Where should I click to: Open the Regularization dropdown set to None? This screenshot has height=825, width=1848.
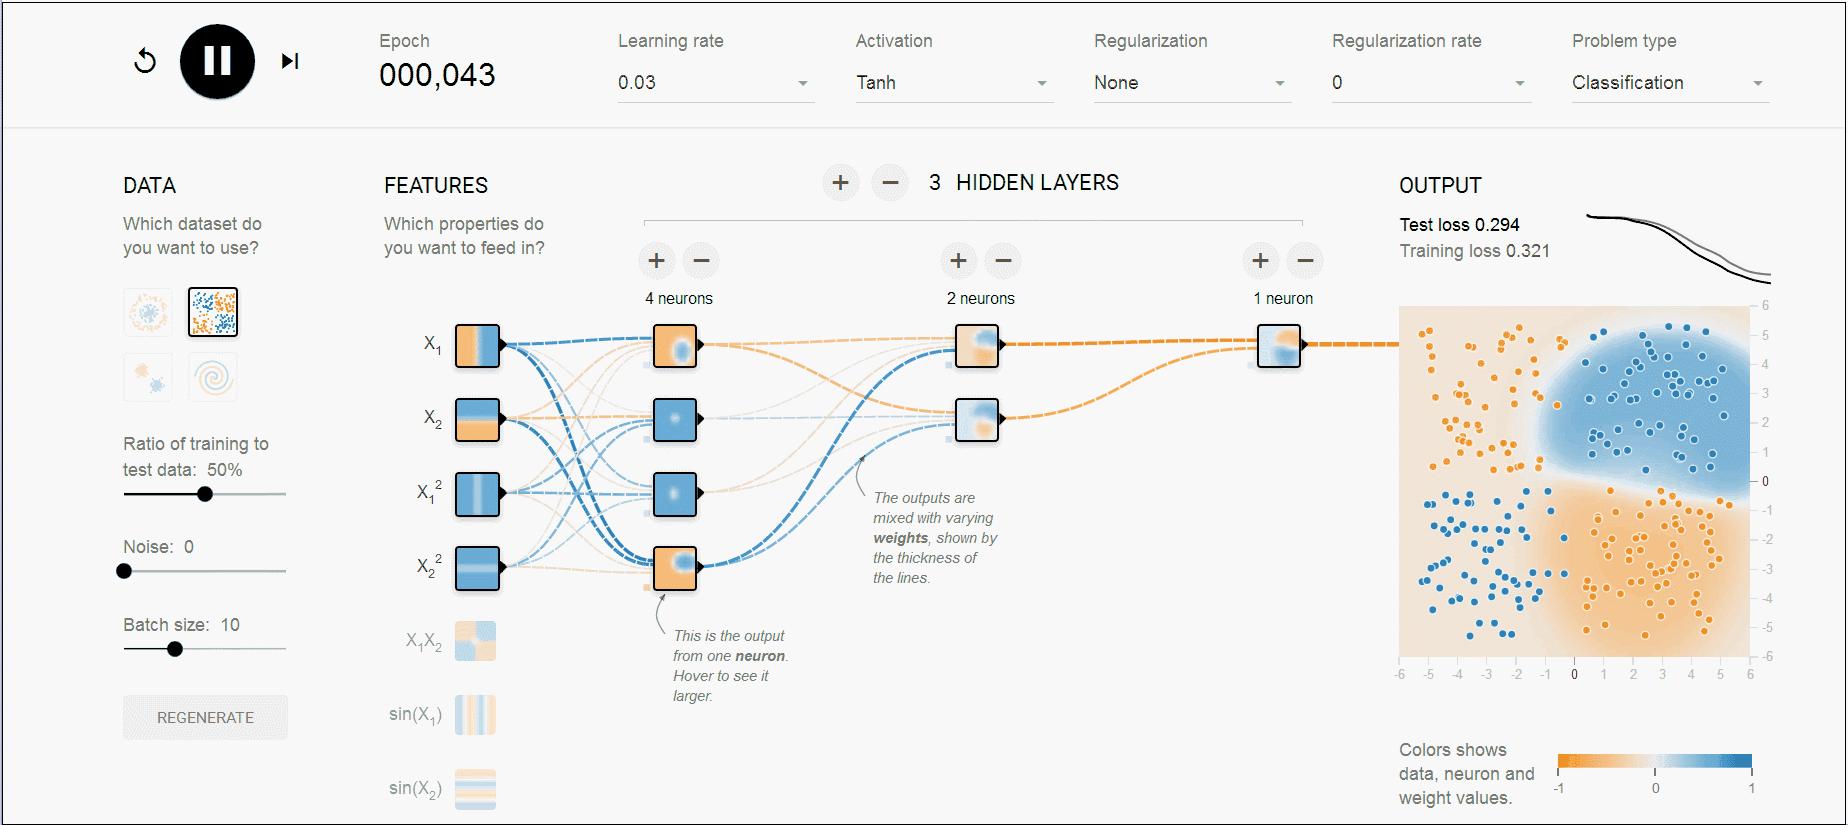1190,83
